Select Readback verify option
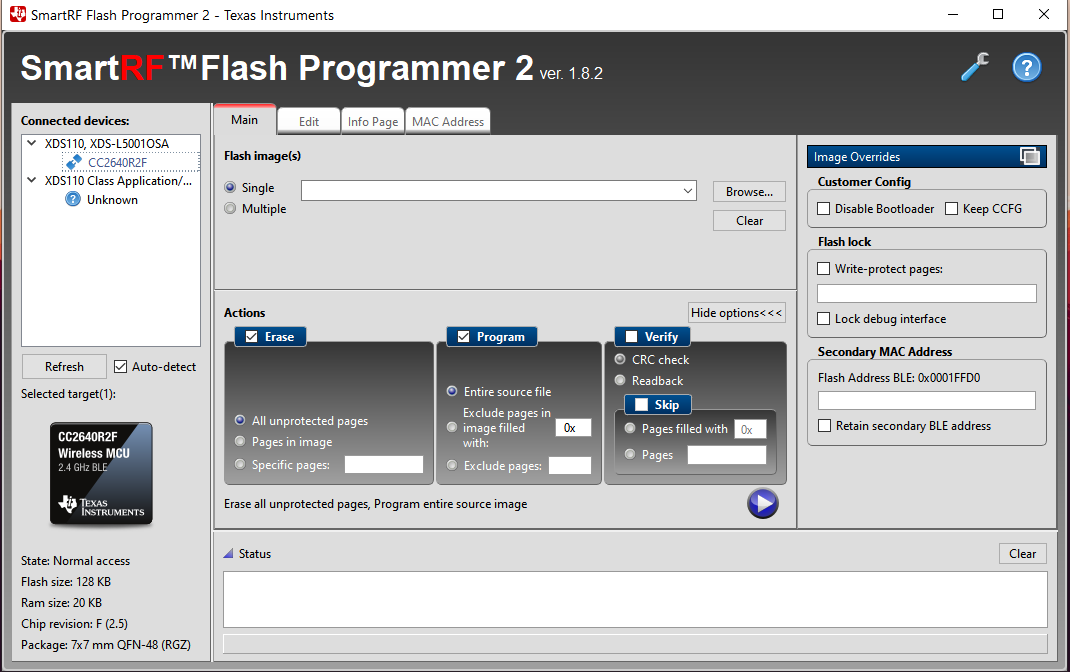Screen dimensions: 1070x672 pos(620,380)
